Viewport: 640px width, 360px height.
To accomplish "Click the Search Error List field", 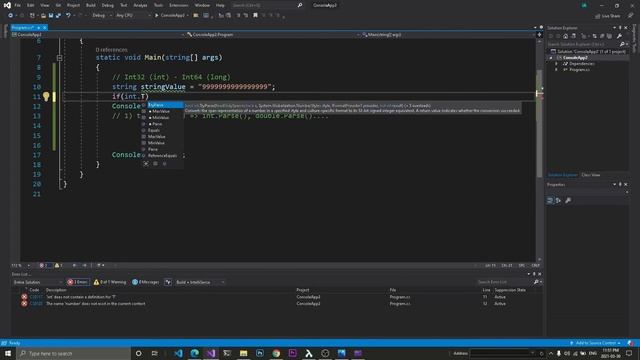I will pos(504,282).
